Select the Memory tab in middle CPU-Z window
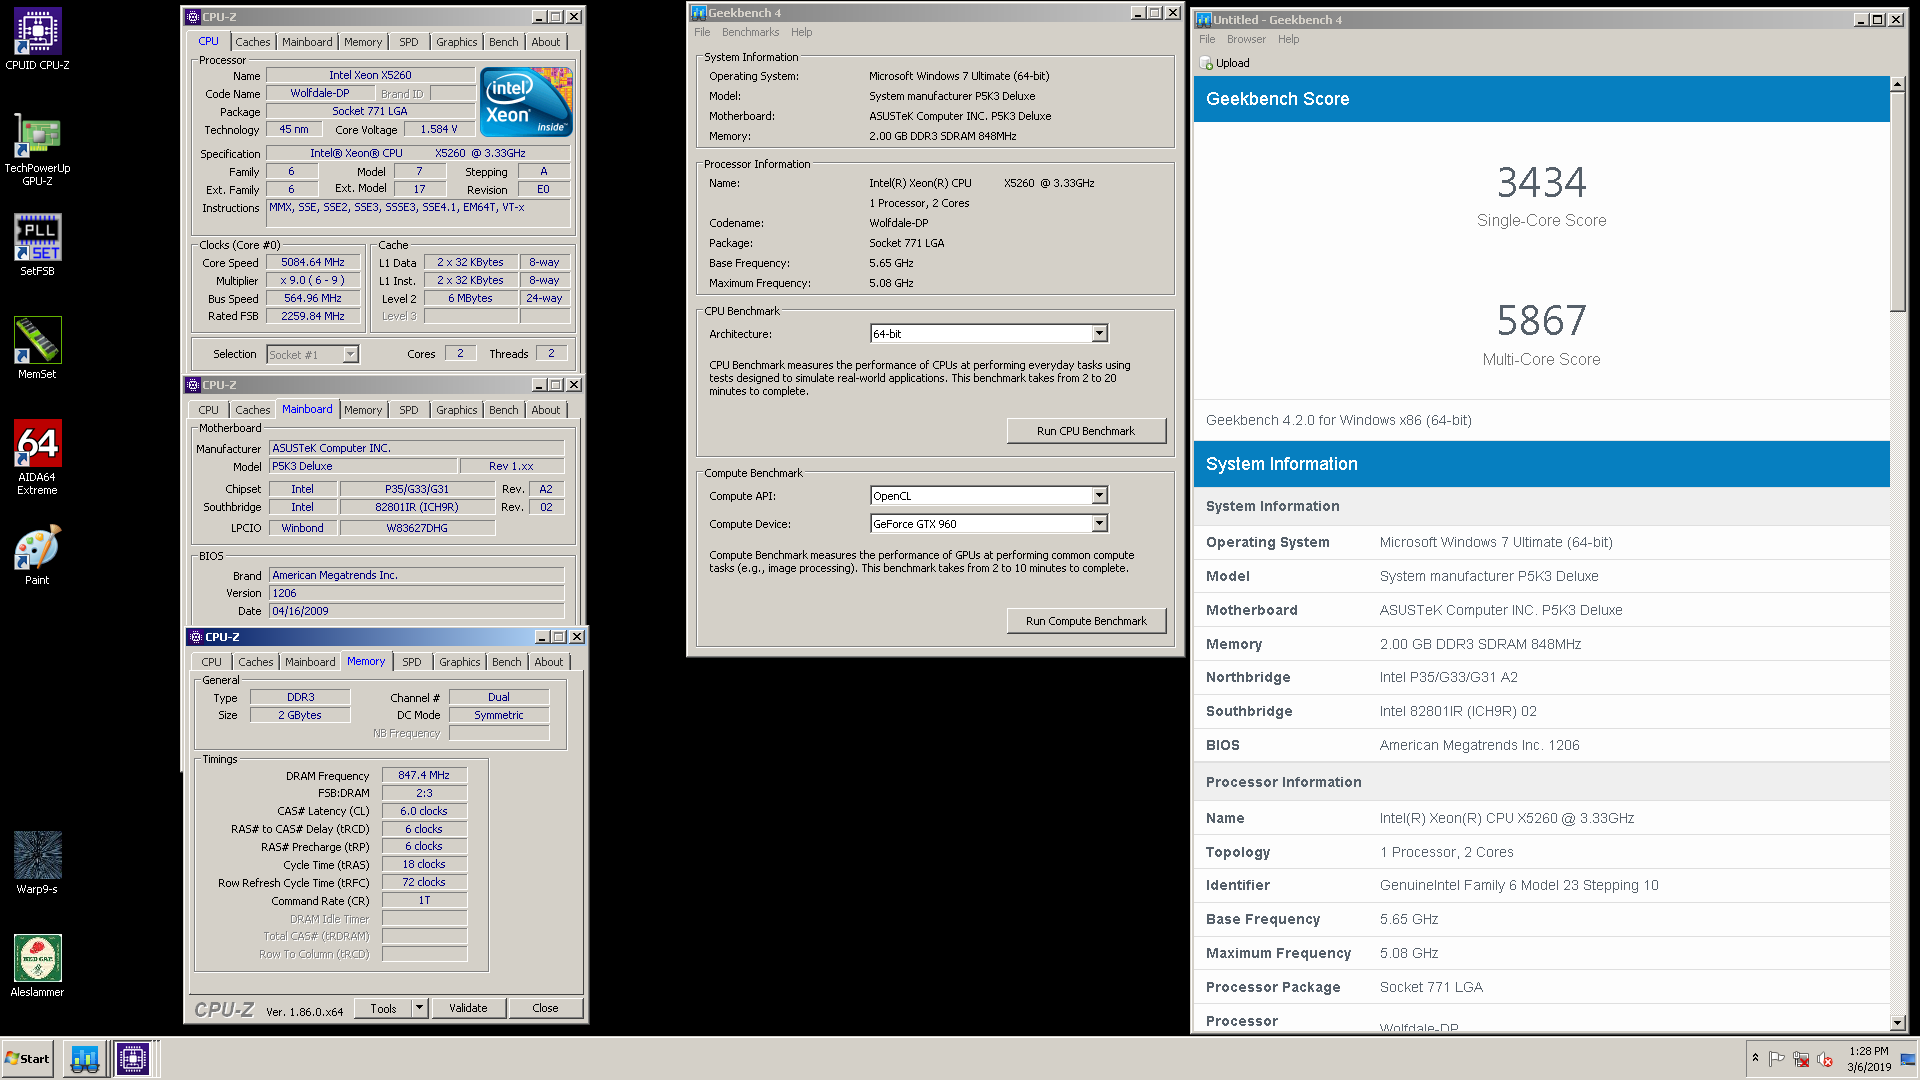 tap(363, 410)
